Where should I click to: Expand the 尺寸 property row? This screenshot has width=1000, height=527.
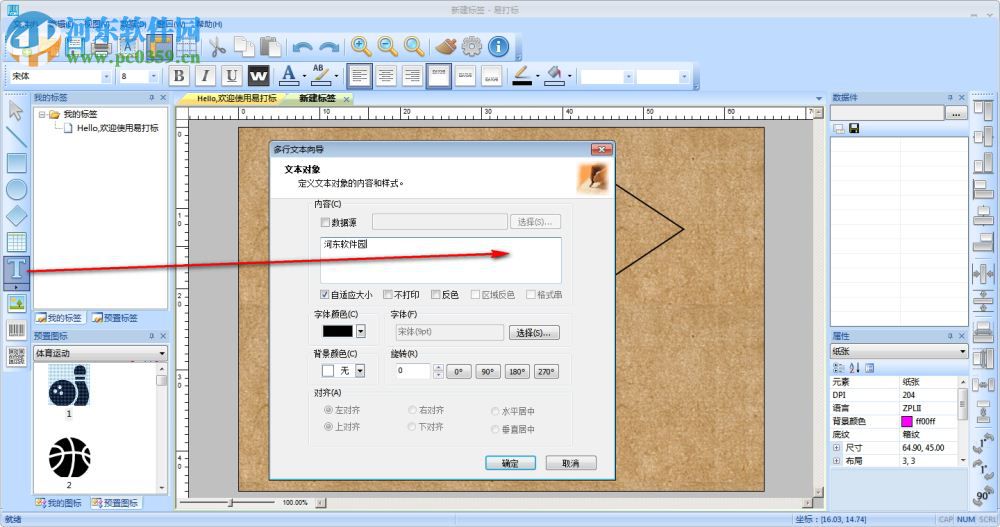(x=837, y=447)
